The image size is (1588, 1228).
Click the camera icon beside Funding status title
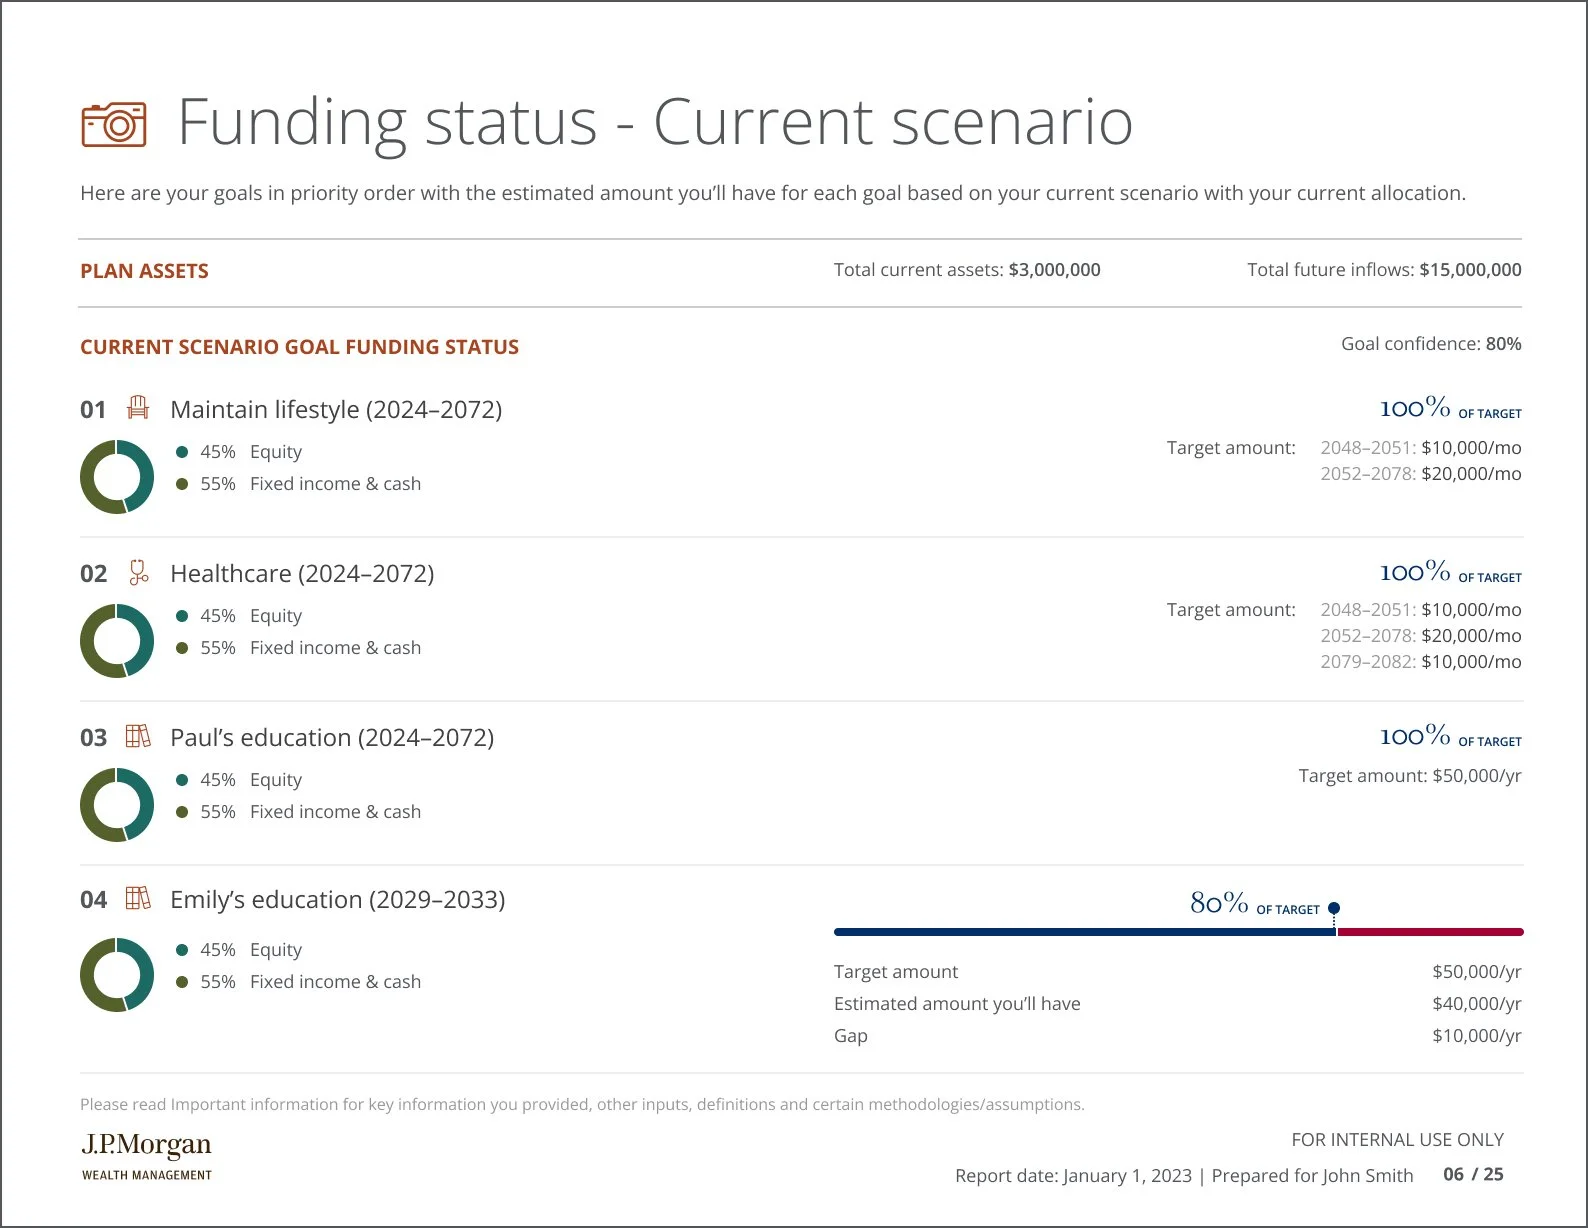114,124
